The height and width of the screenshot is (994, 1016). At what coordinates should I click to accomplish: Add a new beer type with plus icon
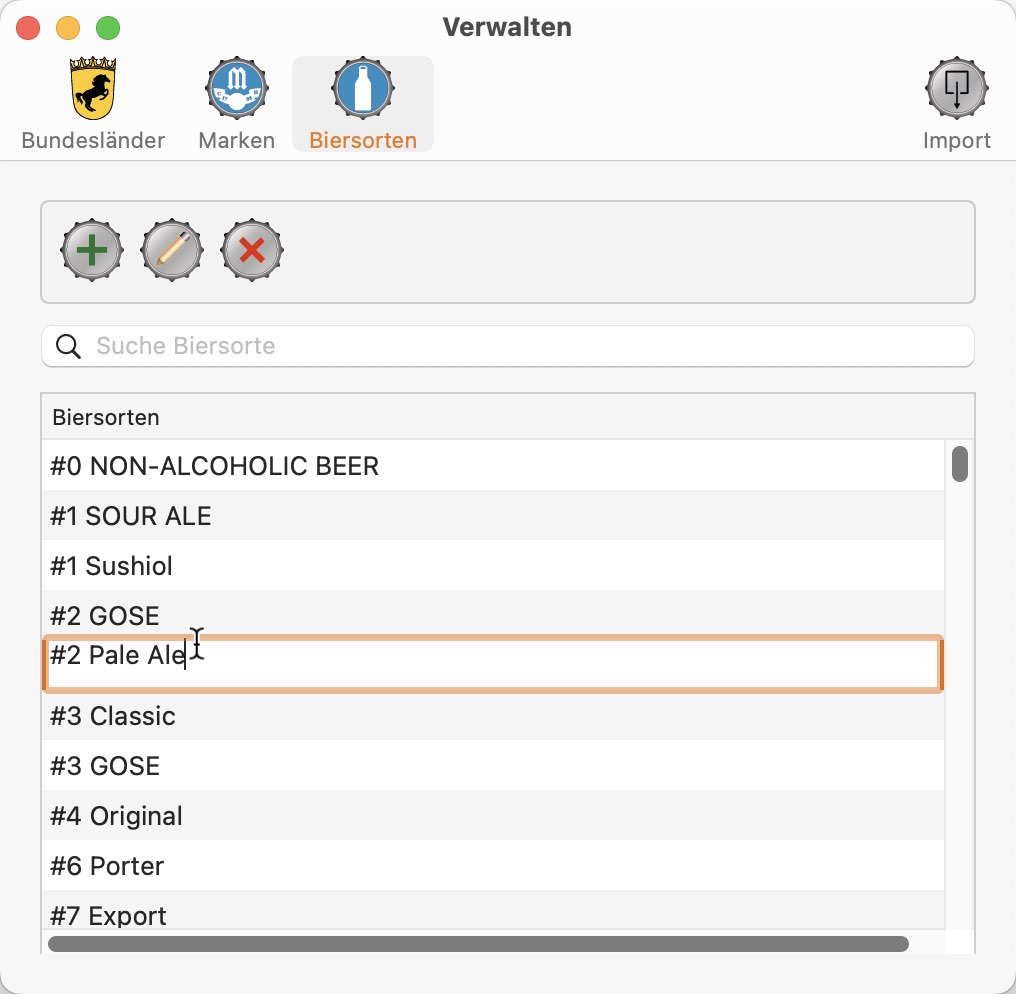[92, 249]
